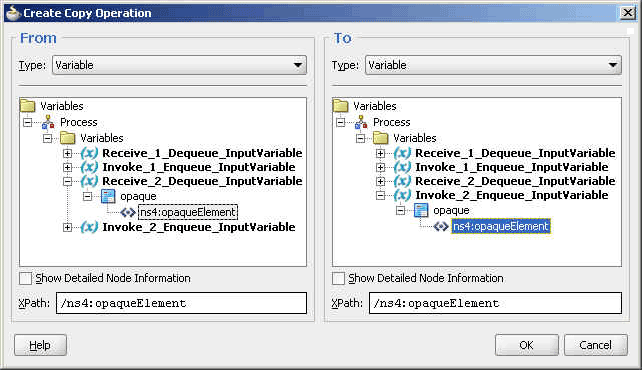Select Receive_1_Dequeue_InputVariable label in To tree
The height and width of the screenshot is (370, 642).
(515, 153)
